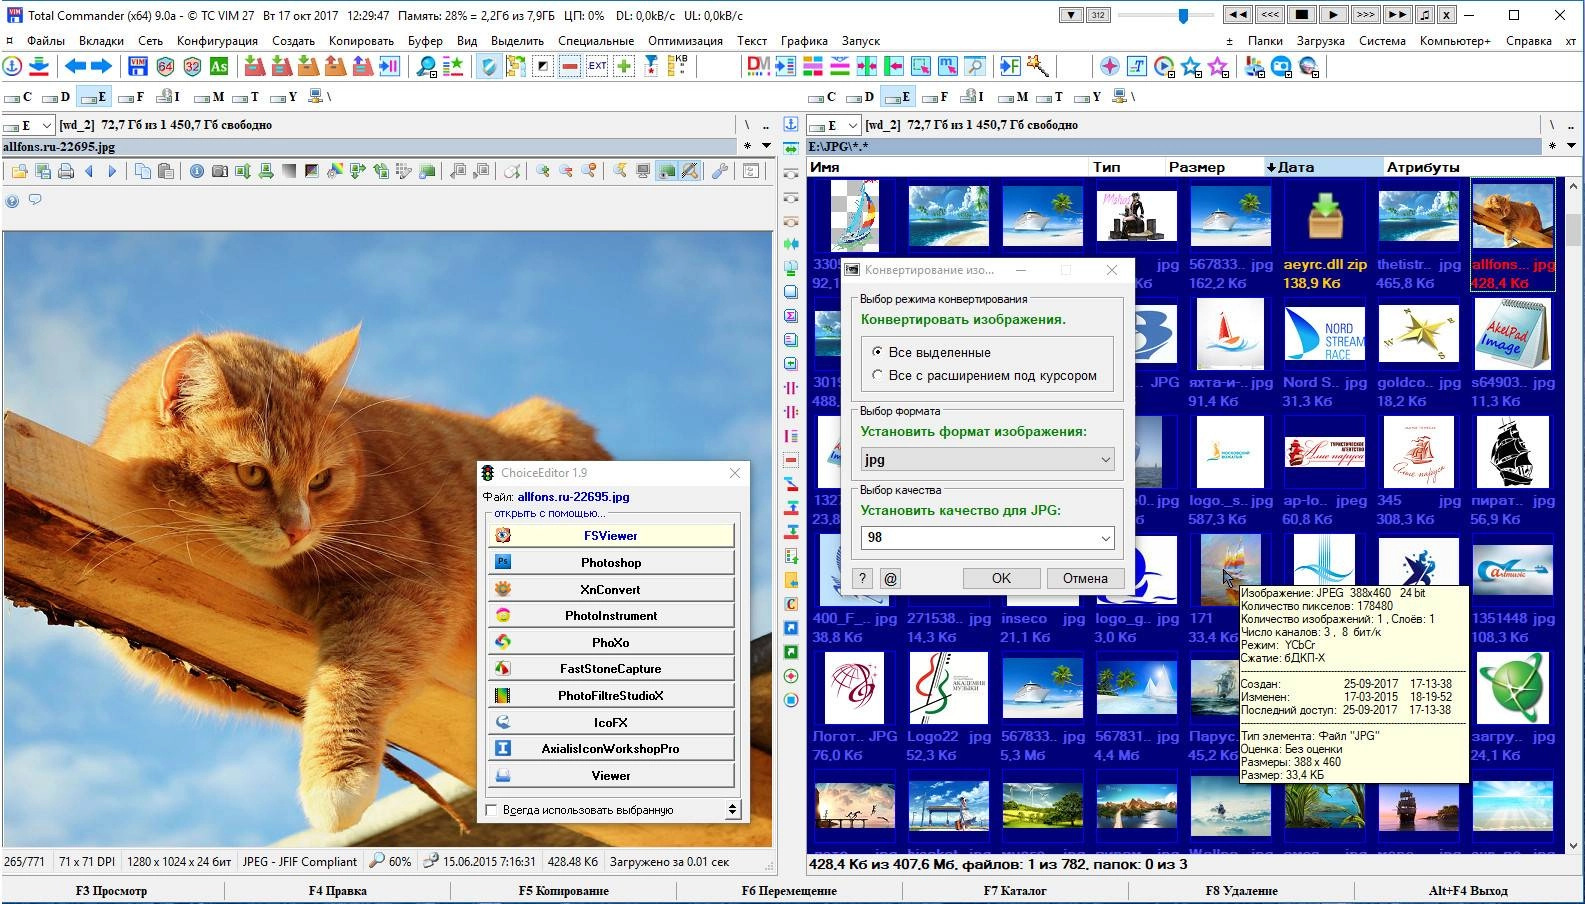Click the magic wand toolbar icon
The height and width of the screenshot is (904, 1585).
click(x=1038, y=67)
